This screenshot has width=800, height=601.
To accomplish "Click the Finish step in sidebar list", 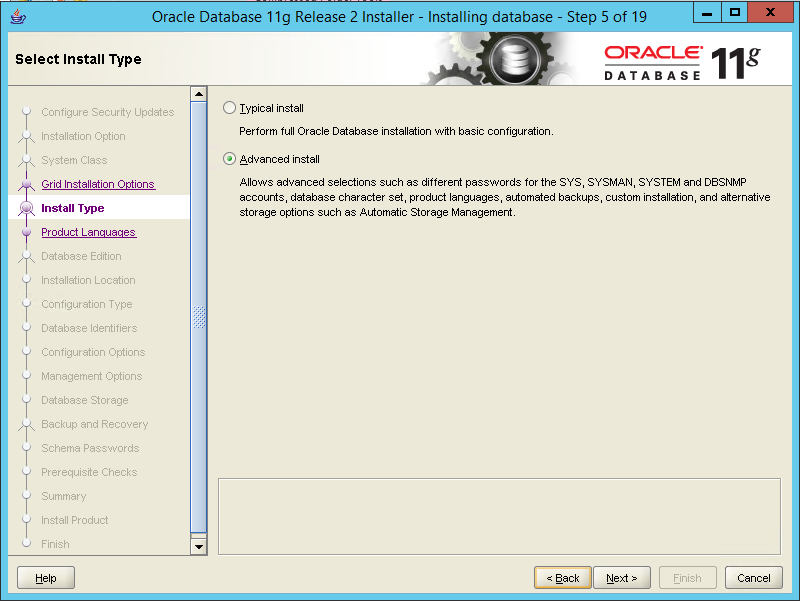I will (55, 544).
